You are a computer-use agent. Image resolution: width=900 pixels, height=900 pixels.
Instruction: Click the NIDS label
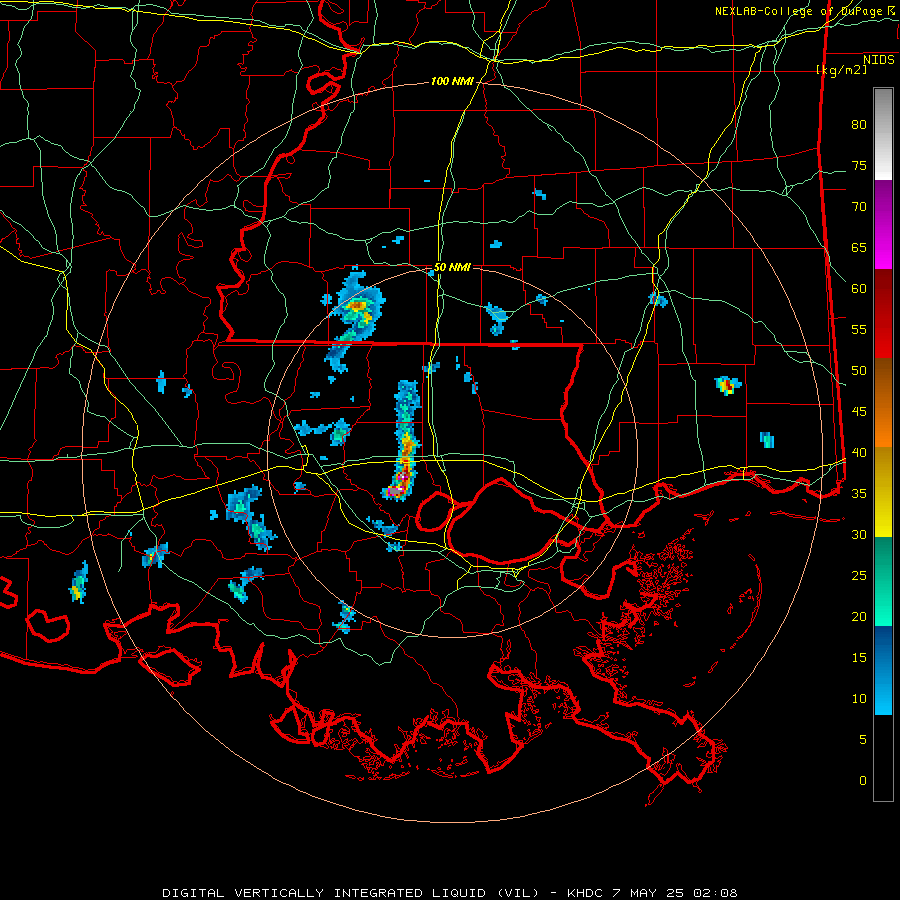coord(878,60)
